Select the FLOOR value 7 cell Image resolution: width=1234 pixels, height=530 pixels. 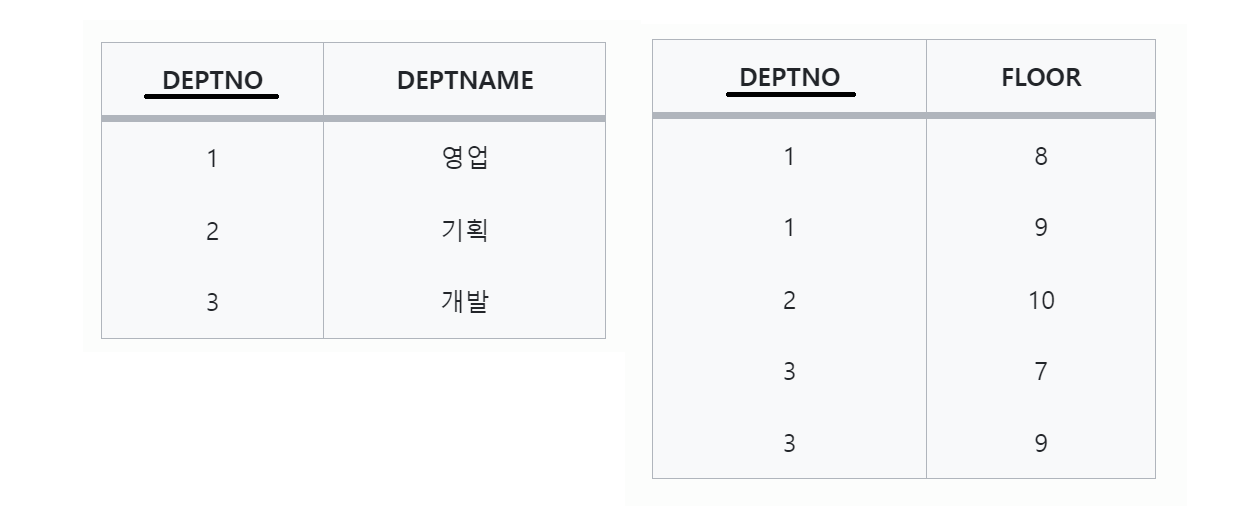(x=1041, y=372)
